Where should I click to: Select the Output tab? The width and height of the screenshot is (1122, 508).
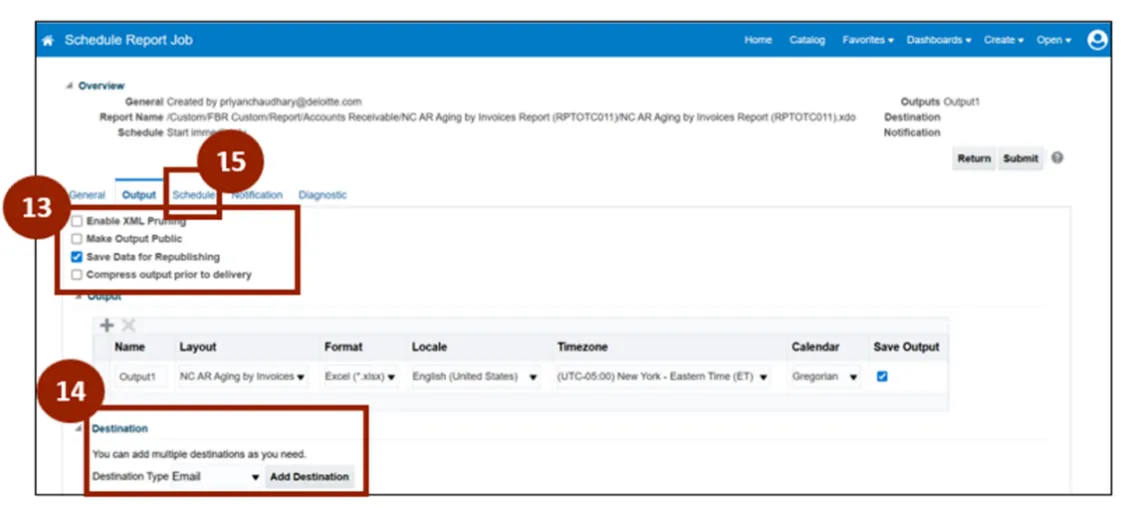coord(139,195)
